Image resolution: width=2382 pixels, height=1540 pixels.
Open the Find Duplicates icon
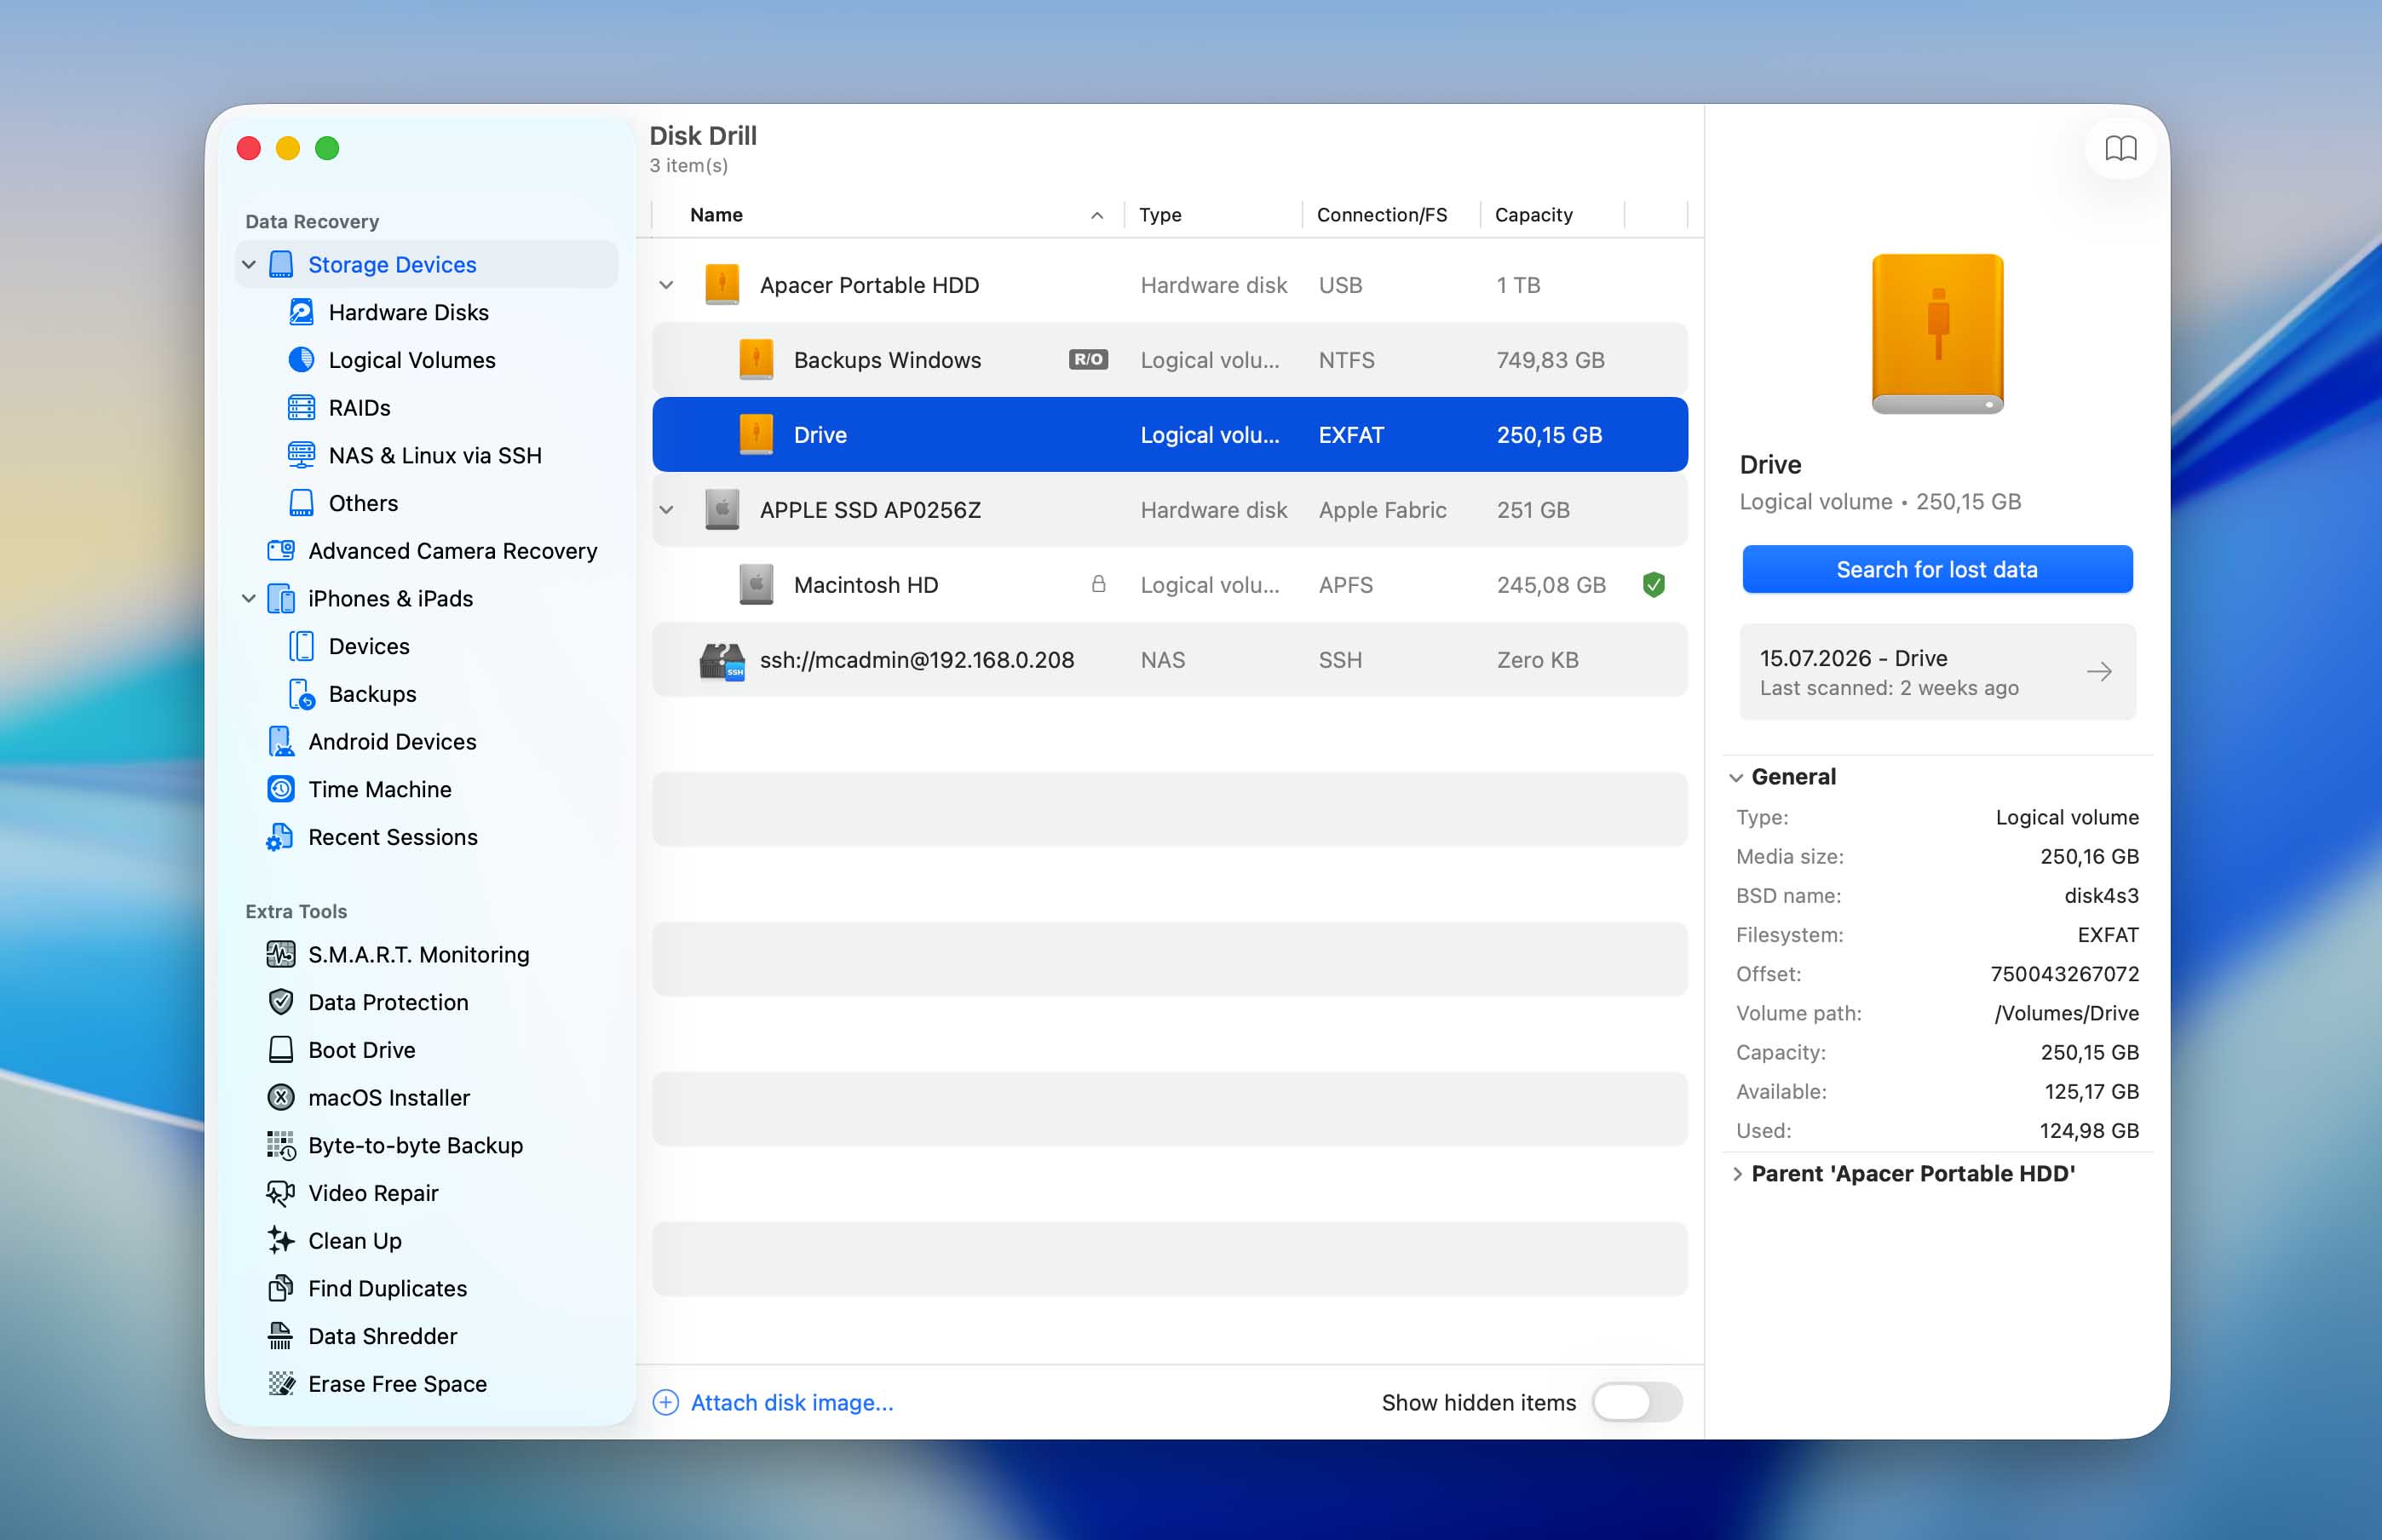pyautogui.click(x=281, y=1289)
